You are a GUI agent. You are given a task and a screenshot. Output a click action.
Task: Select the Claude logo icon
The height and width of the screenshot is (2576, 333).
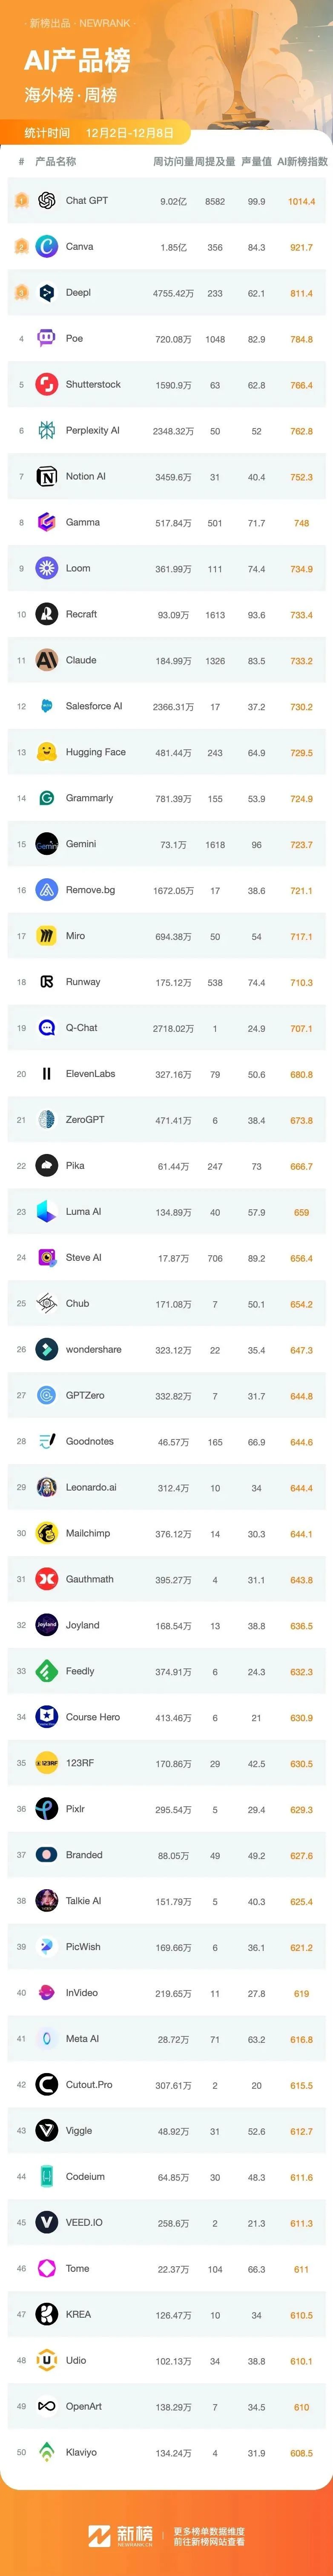coord(46,661)
